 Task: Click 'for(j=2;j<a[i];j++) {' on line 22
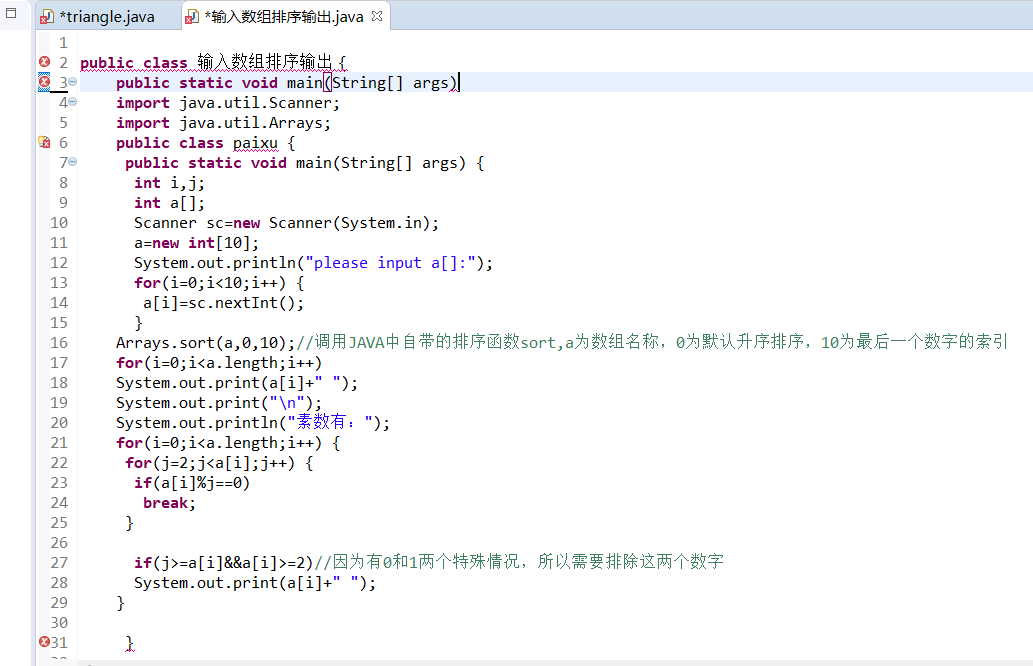[x=219, y=462]
